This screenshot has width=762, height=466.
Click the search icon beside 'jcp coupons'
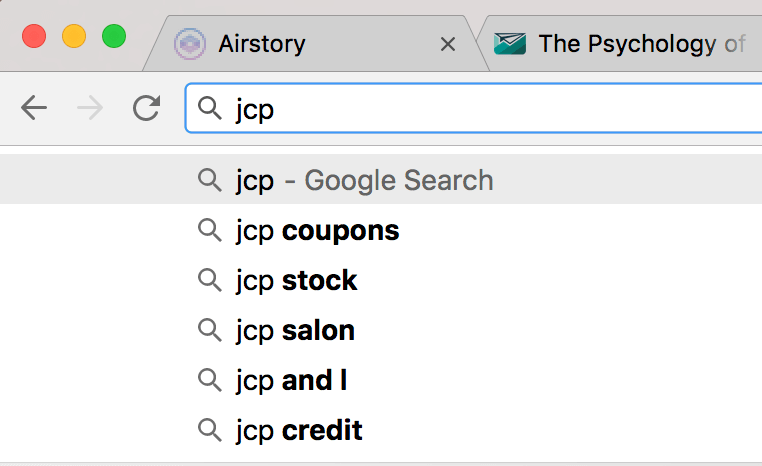pos(209,231)
